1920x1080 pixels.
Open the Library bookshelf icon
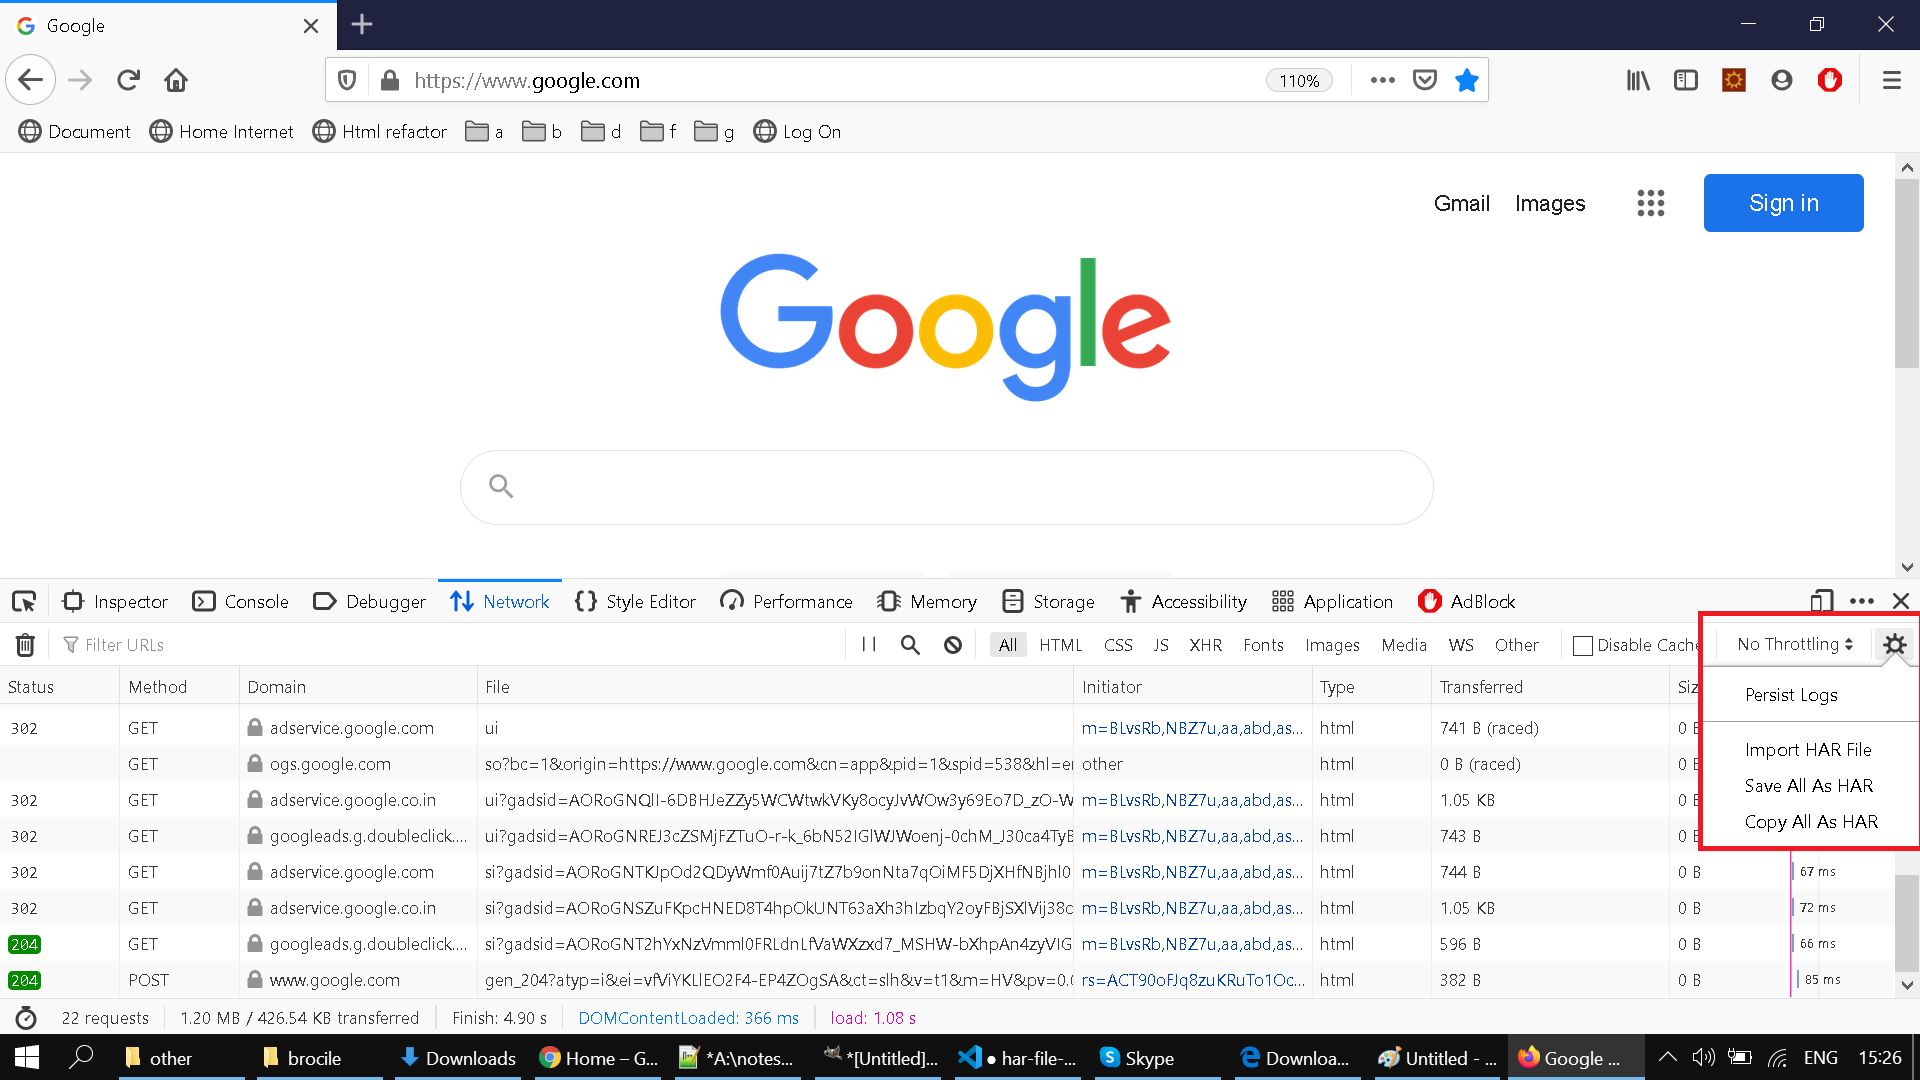tap(1638, 80)
